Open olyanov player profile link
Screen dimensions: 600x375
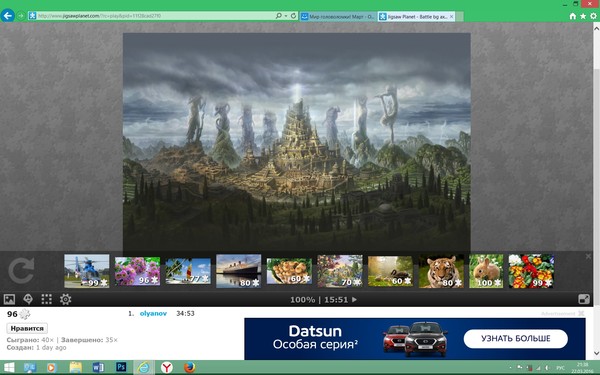[153, 313]
